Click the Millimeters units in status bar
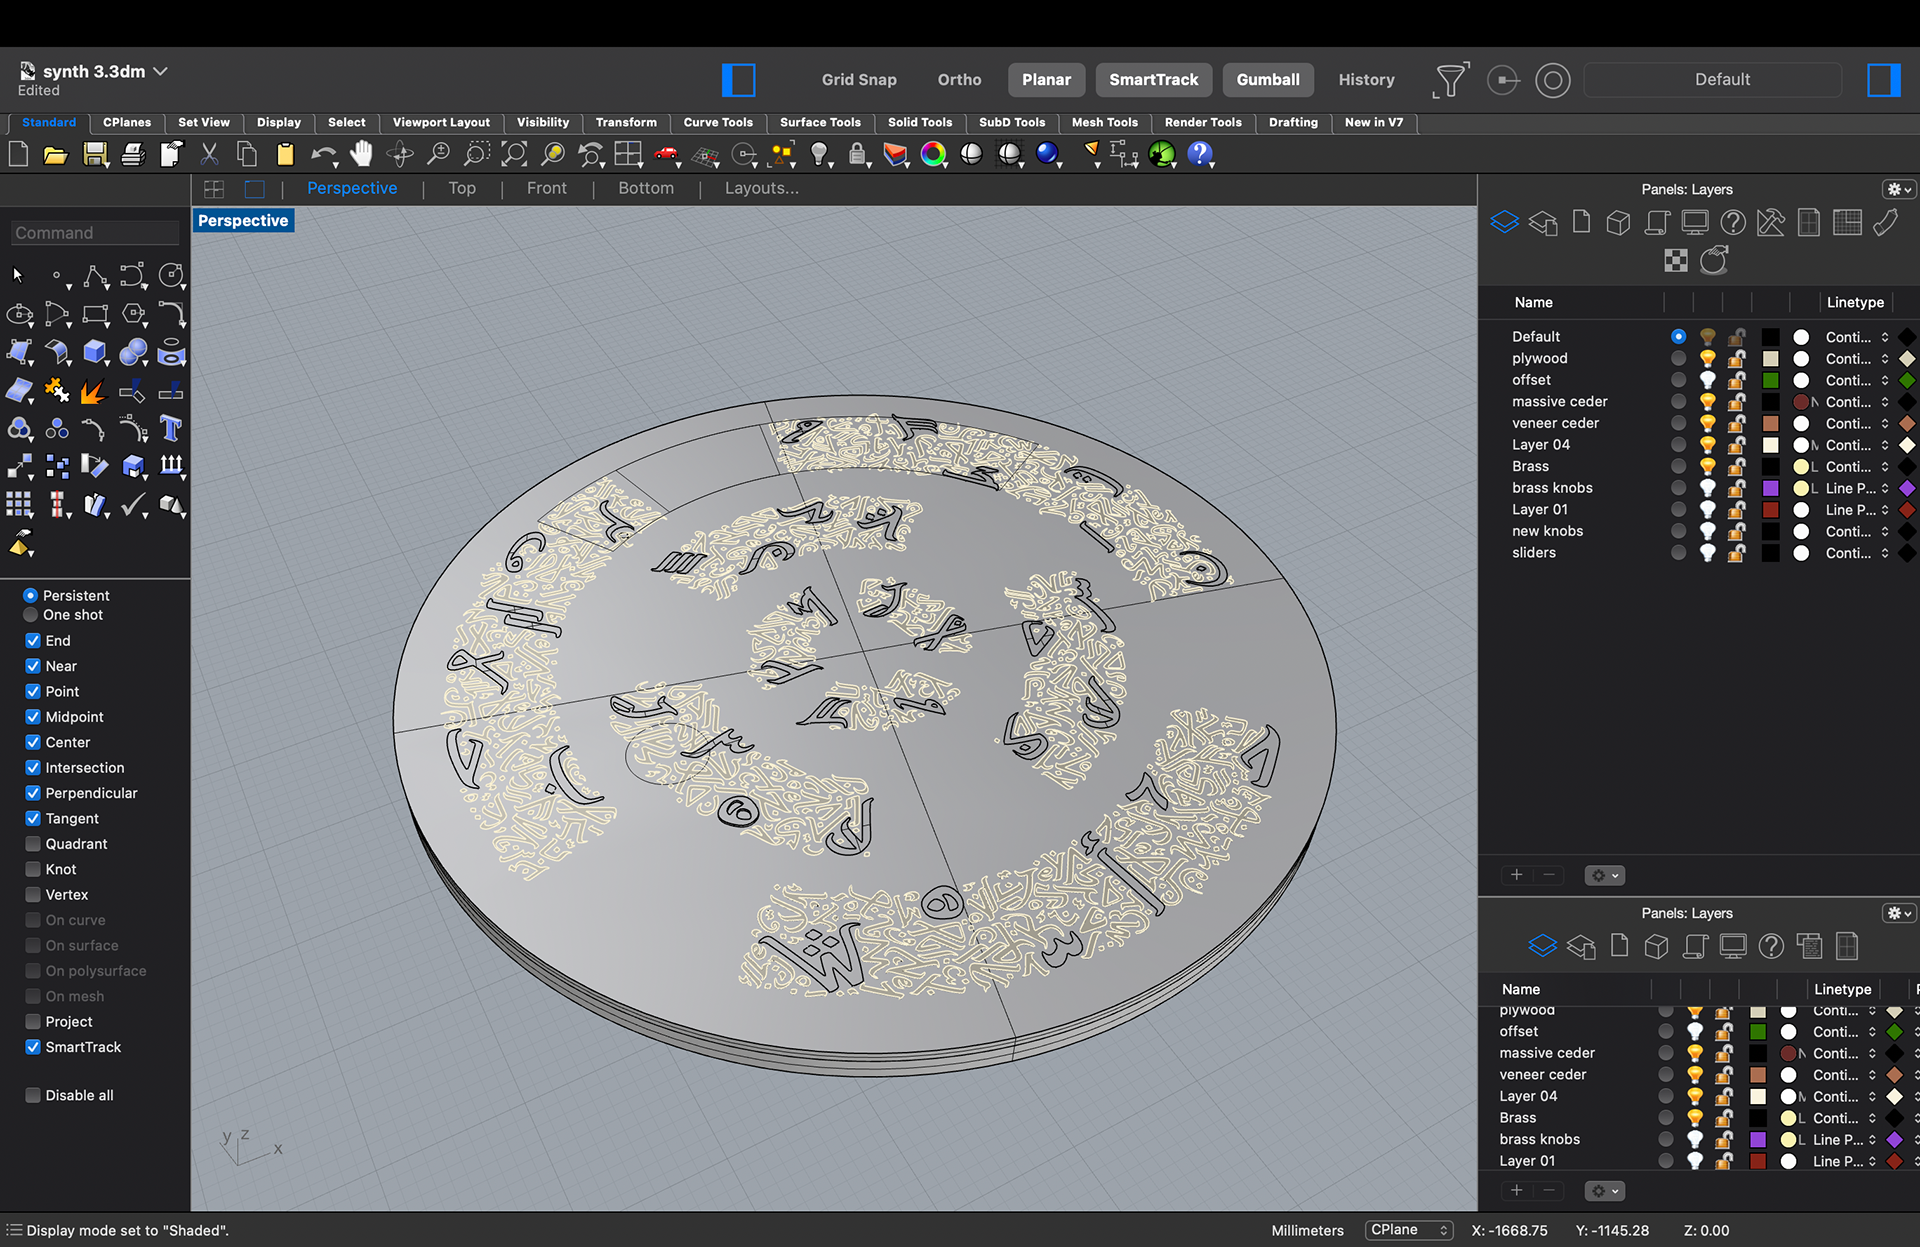 tap(1307, 1230)
